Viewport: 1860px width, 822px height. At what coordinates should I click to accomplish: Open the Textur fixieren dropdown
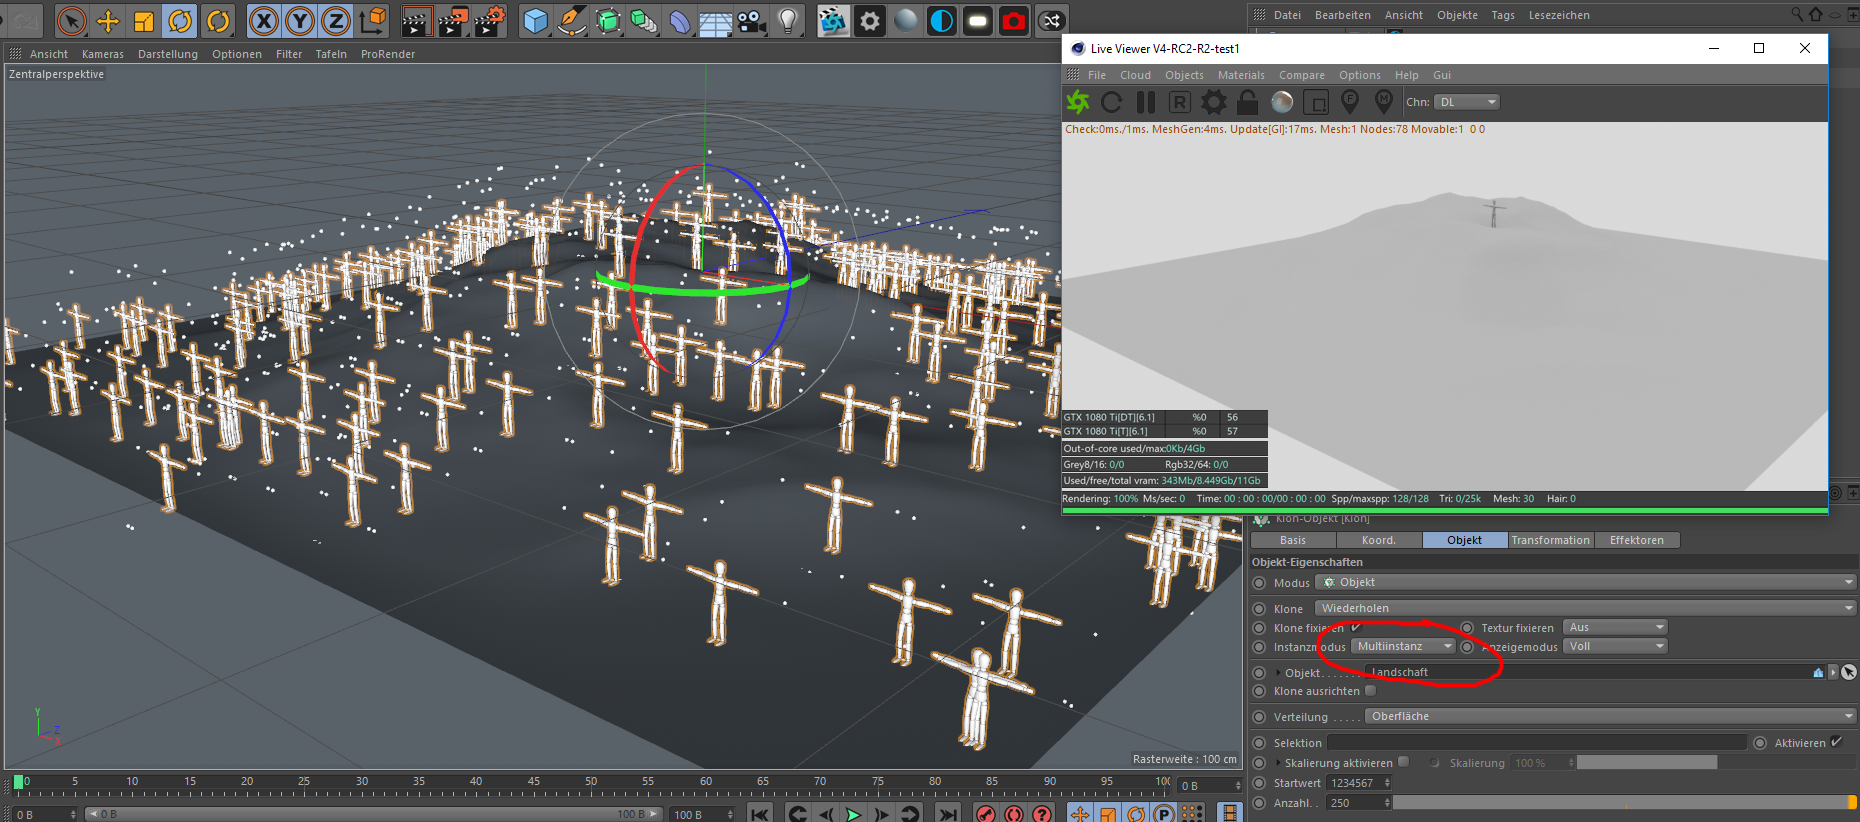1615,627
